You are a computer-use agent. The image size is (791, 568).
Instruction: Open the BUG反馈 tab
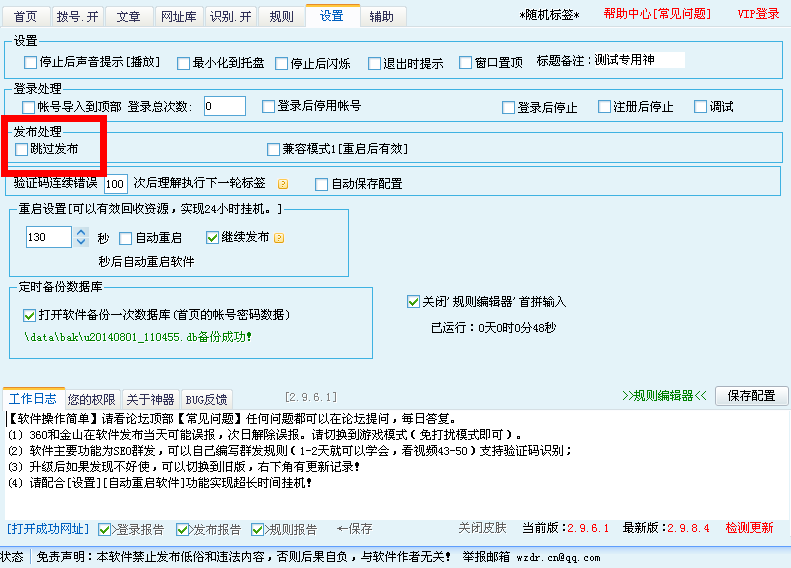[206, 400]
